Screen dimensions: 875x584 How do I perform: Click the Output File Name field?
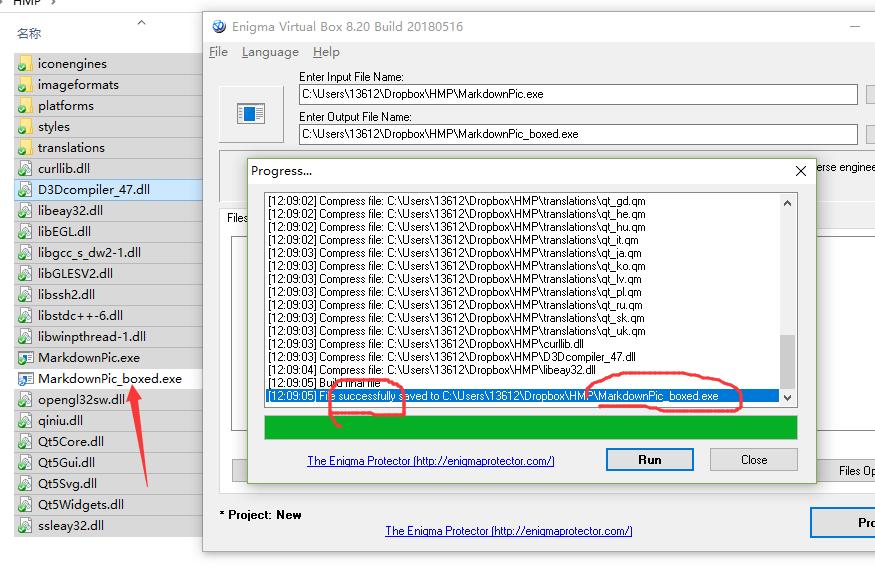click(x=578, y=134)
